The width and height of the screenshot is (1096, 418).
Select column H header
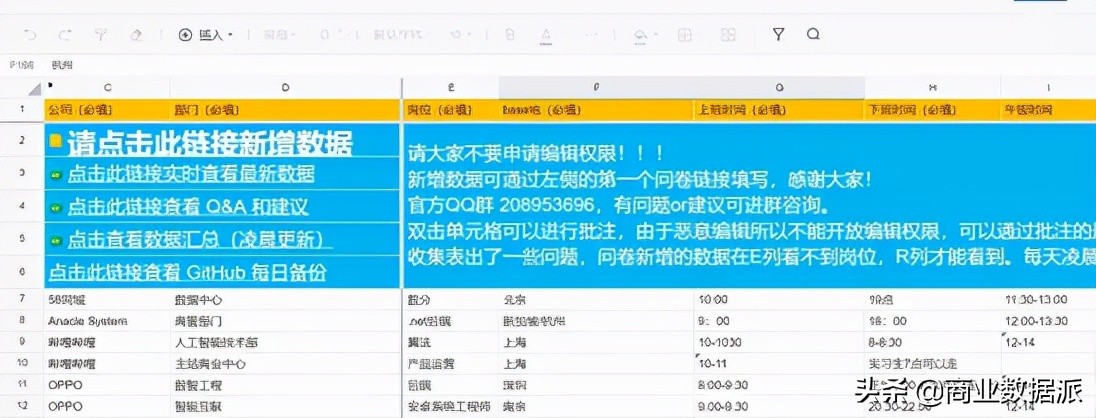click(x=932, y=88)
